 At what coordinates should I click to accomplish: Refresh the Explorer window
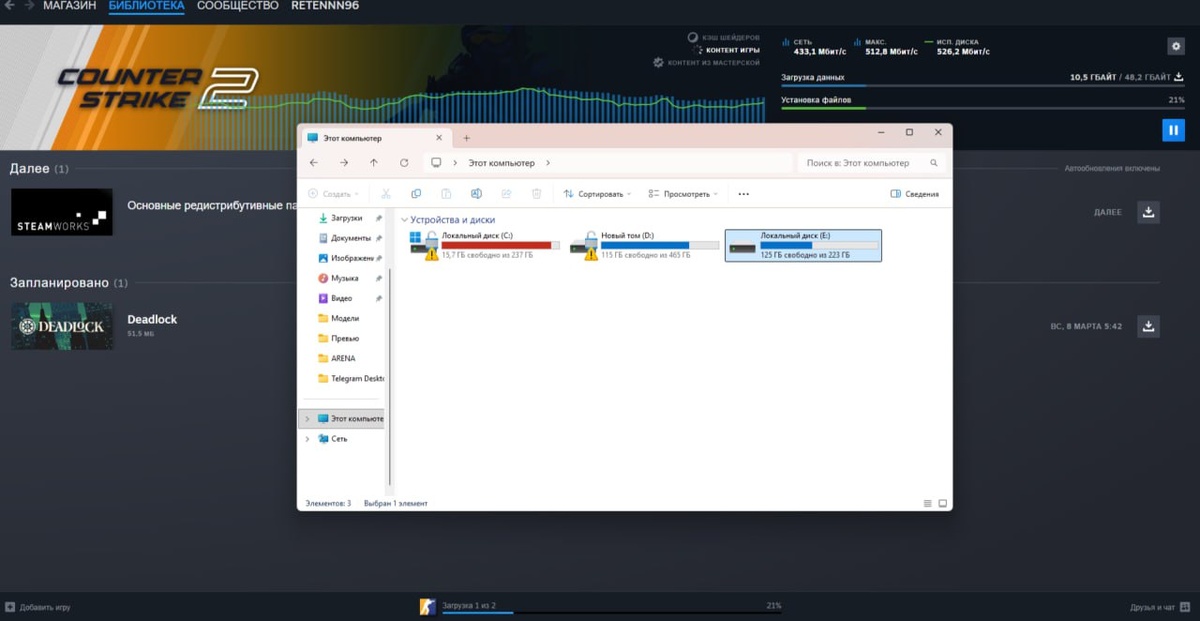(x=404, y=163)
